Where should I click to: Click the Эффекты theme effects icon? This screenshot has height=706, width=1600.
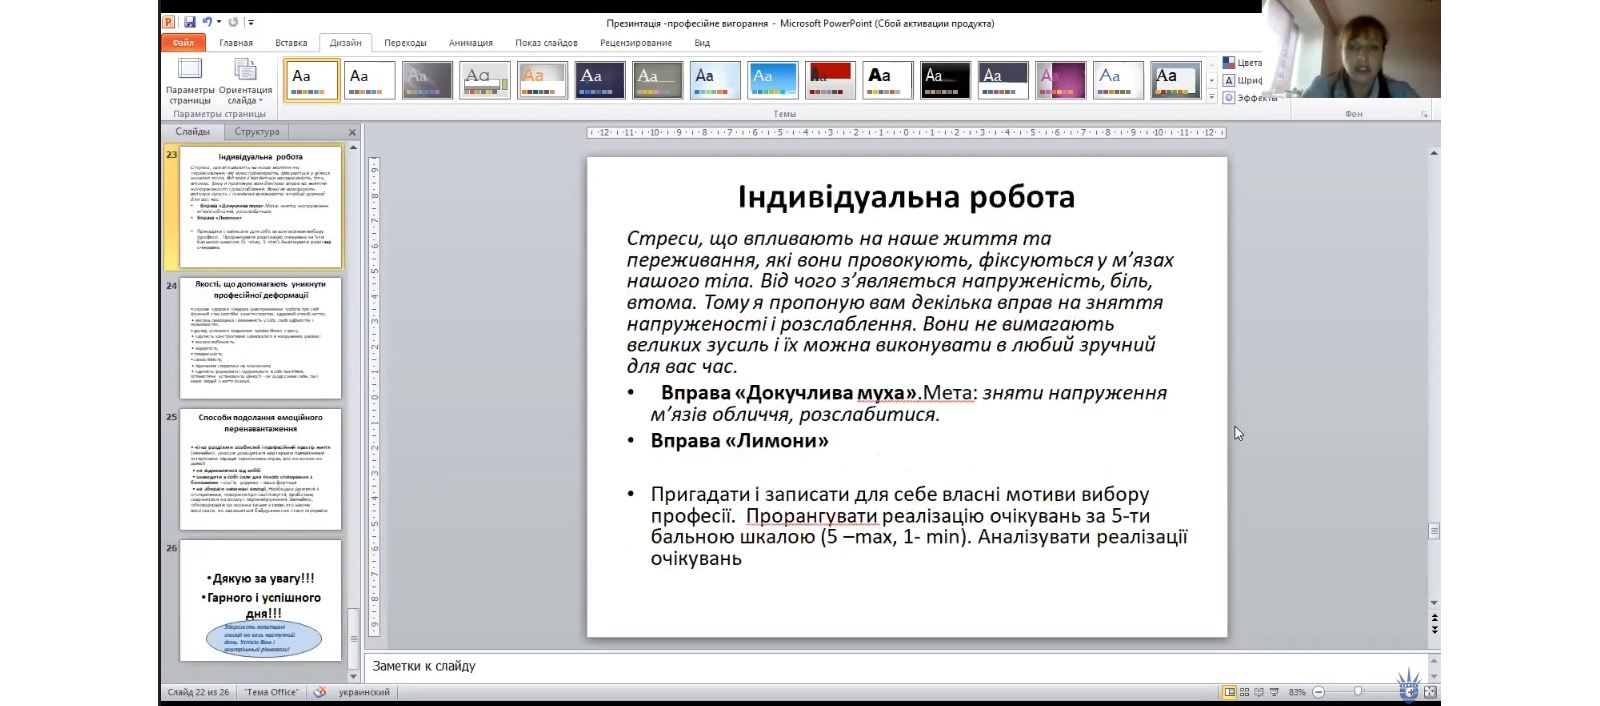pyautogui.click(x=1229, y=97)
